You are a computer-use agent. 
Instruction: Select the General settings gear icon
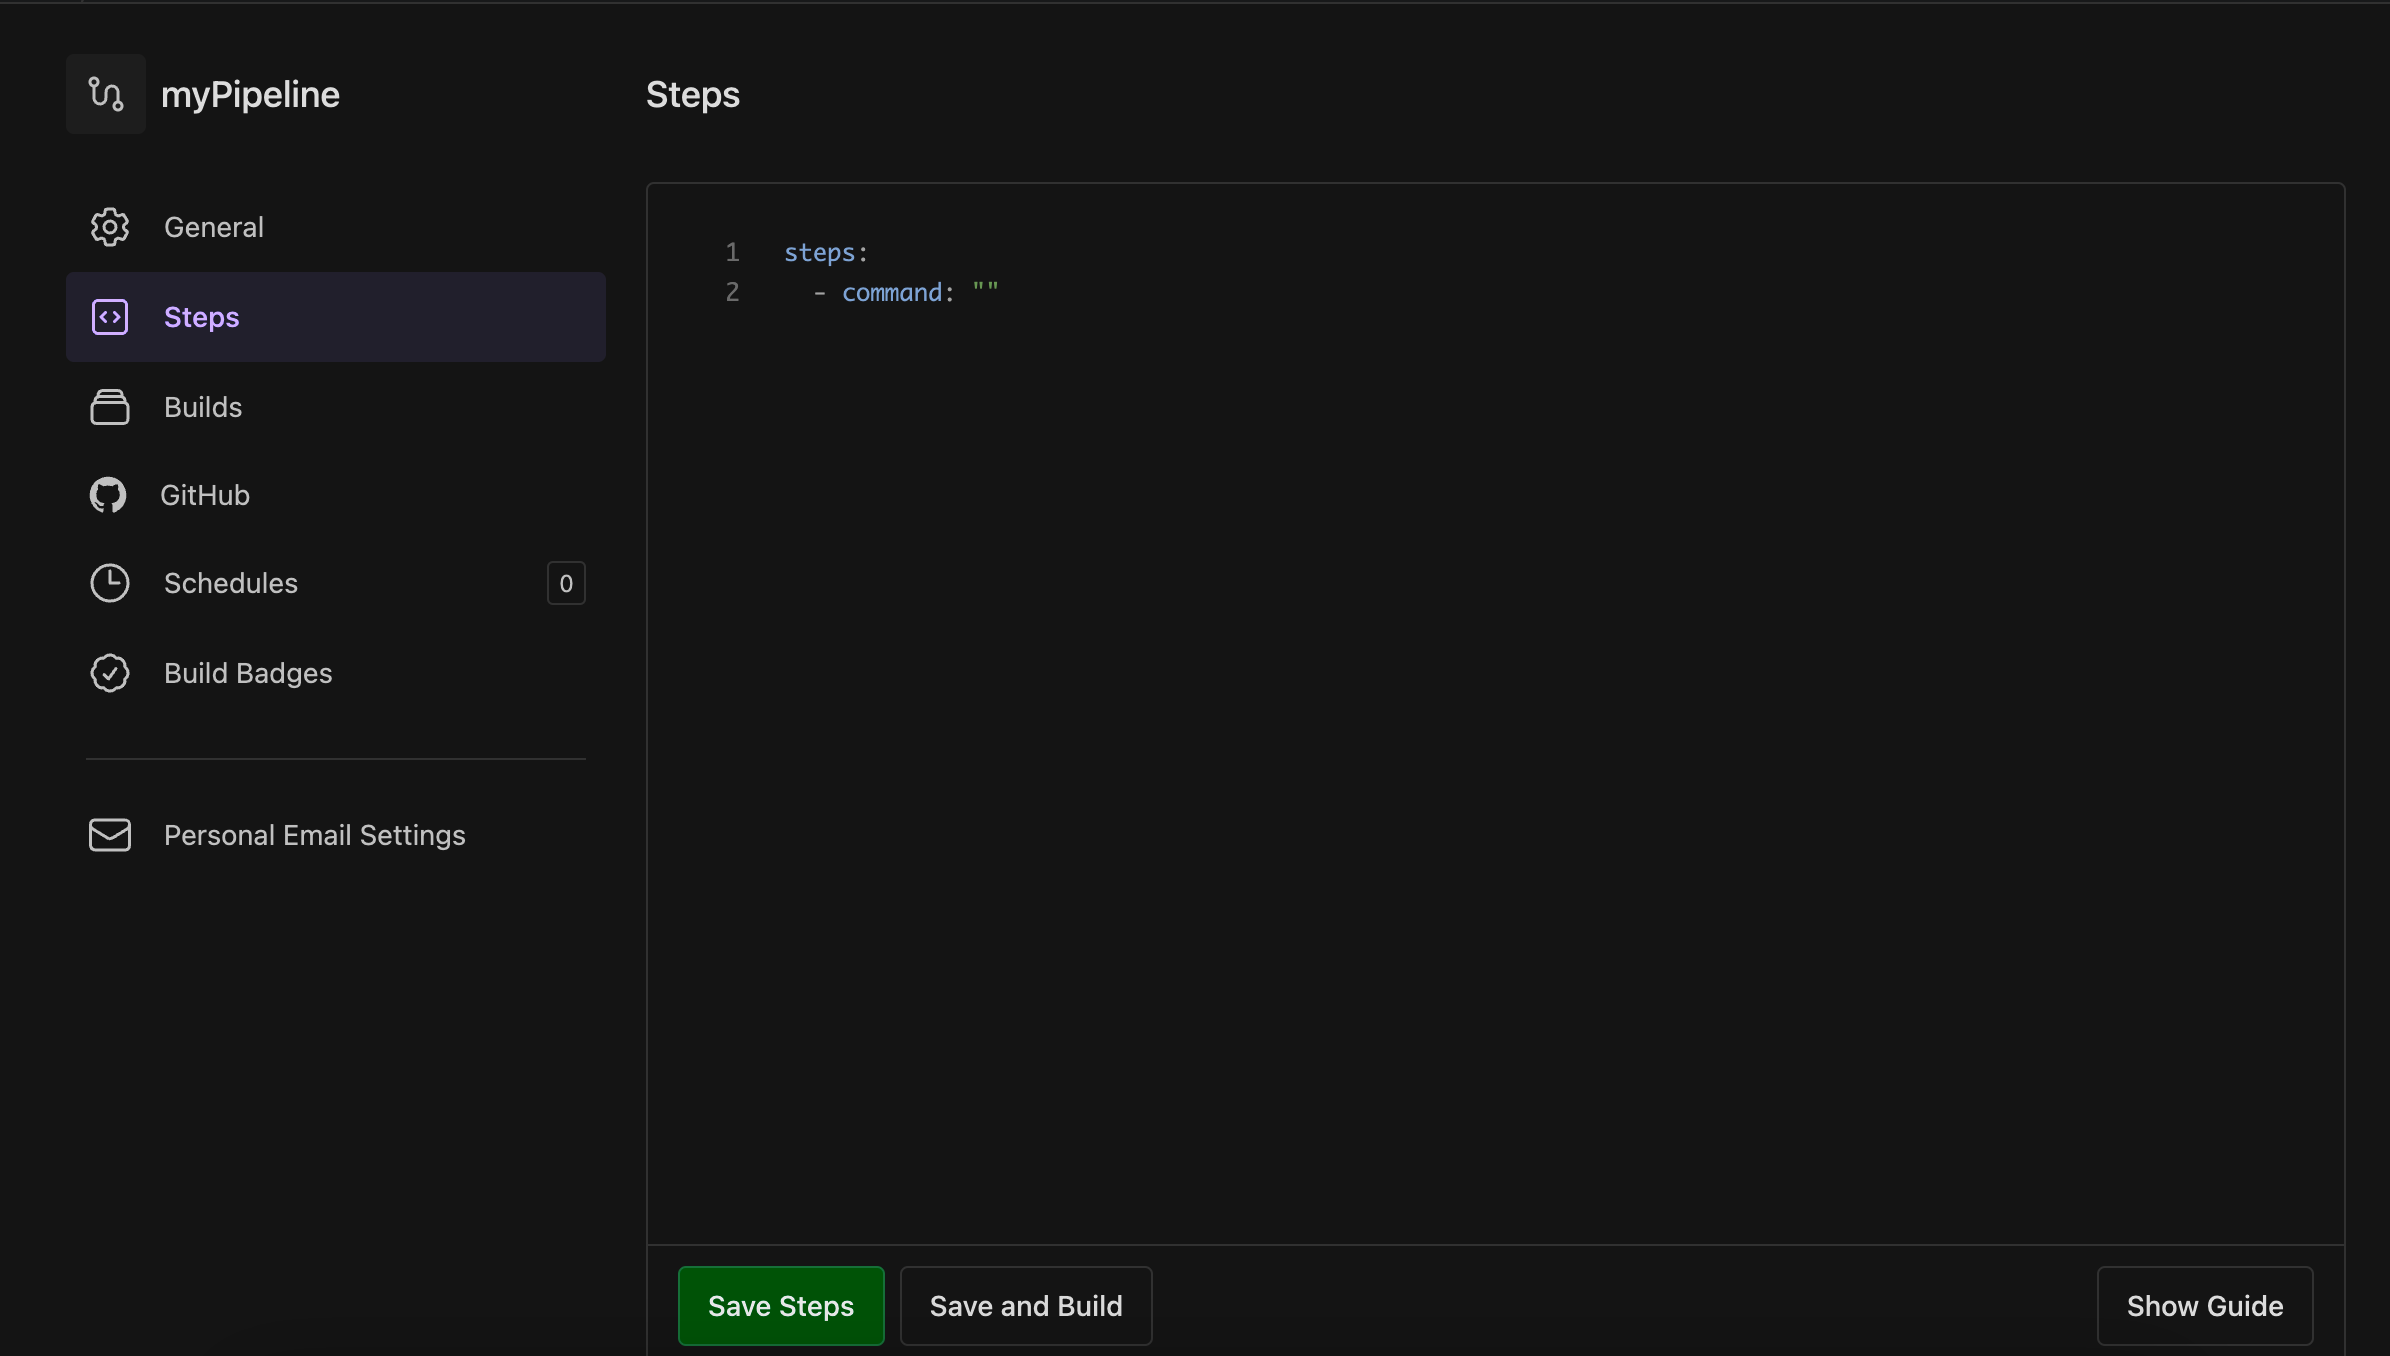(x=110, y=227)
